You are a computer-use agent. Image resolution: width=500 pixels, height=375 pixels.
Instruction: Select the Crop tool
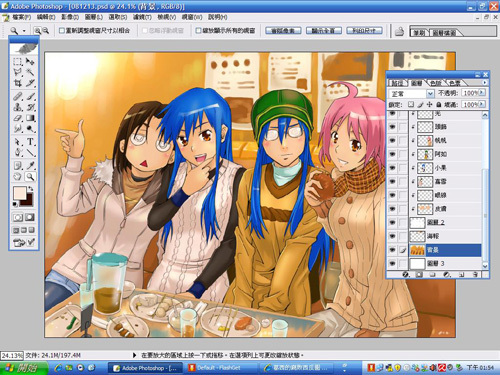click(18, 83)
